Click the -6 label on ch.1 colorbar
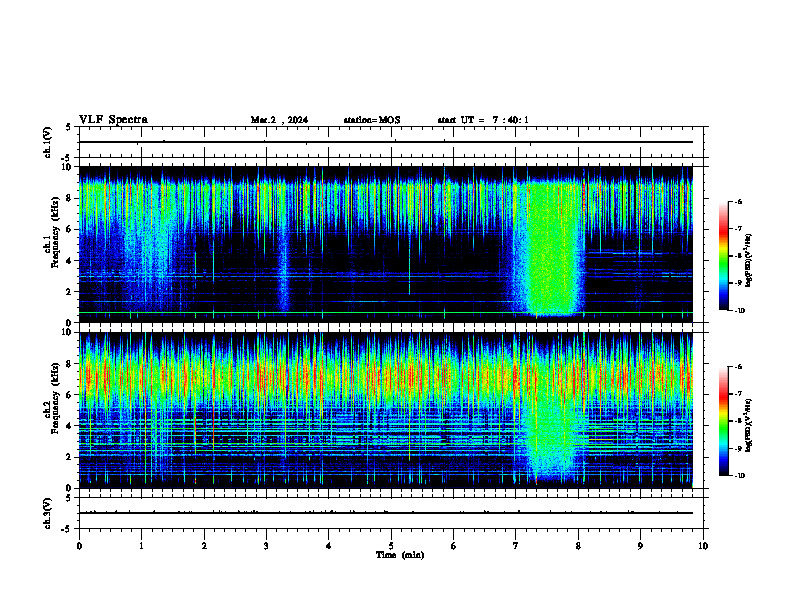The width and height of the screenshot is (792, 612). pyautogui.click(x=738, y=202)
